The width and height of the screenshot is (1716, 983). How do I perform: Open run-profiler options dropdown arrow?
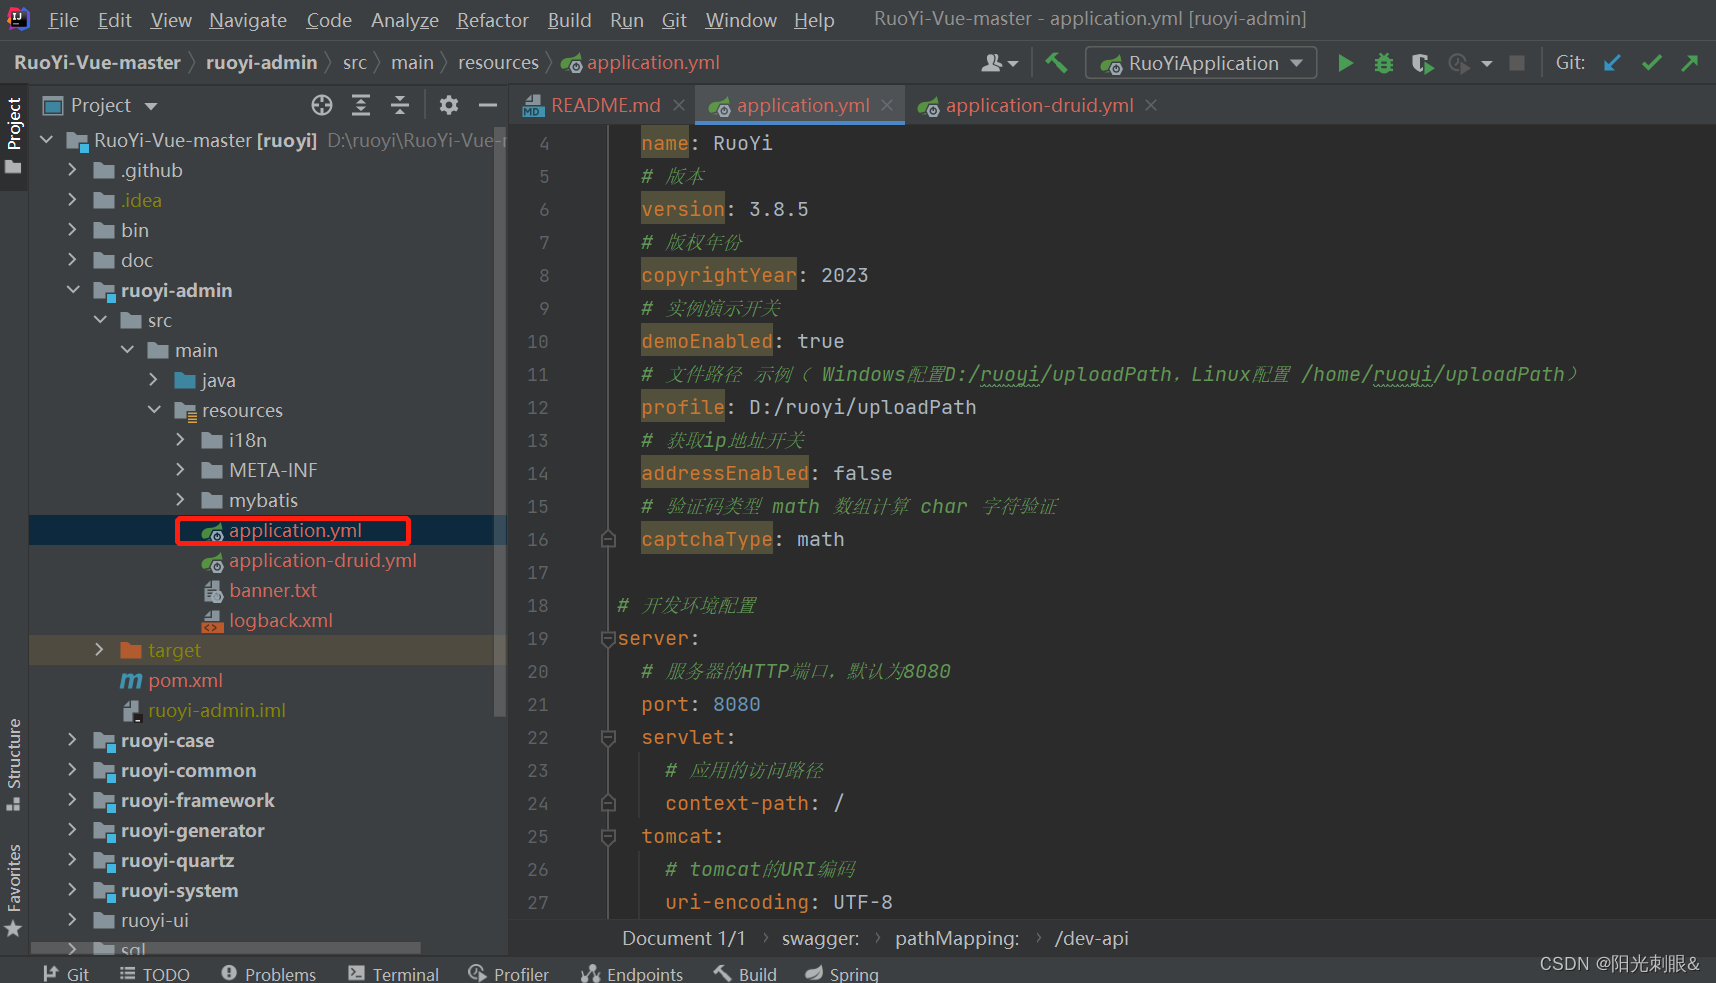(1487, 63)
